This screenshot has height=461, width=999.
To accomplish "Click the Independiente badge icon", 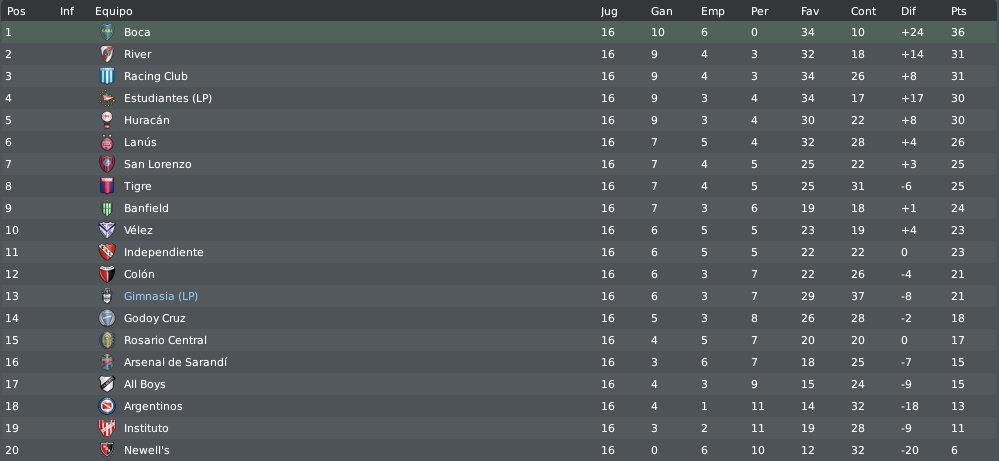I will tap(107, 252).
